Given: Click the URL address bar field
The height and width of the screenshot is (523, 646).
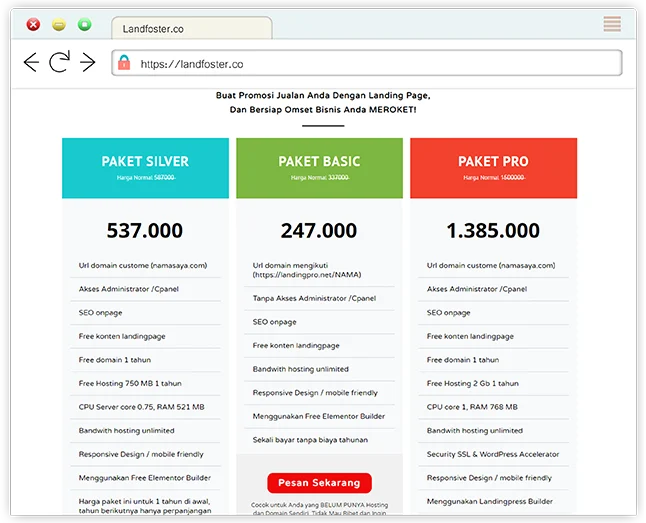Looking at the screenshot, I should (x=370, y=63).
